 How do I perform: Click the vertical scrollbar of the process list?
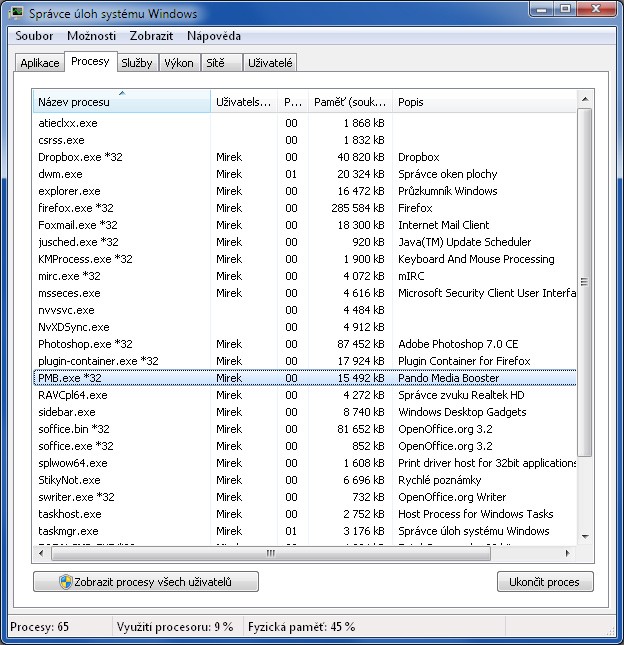585,300
